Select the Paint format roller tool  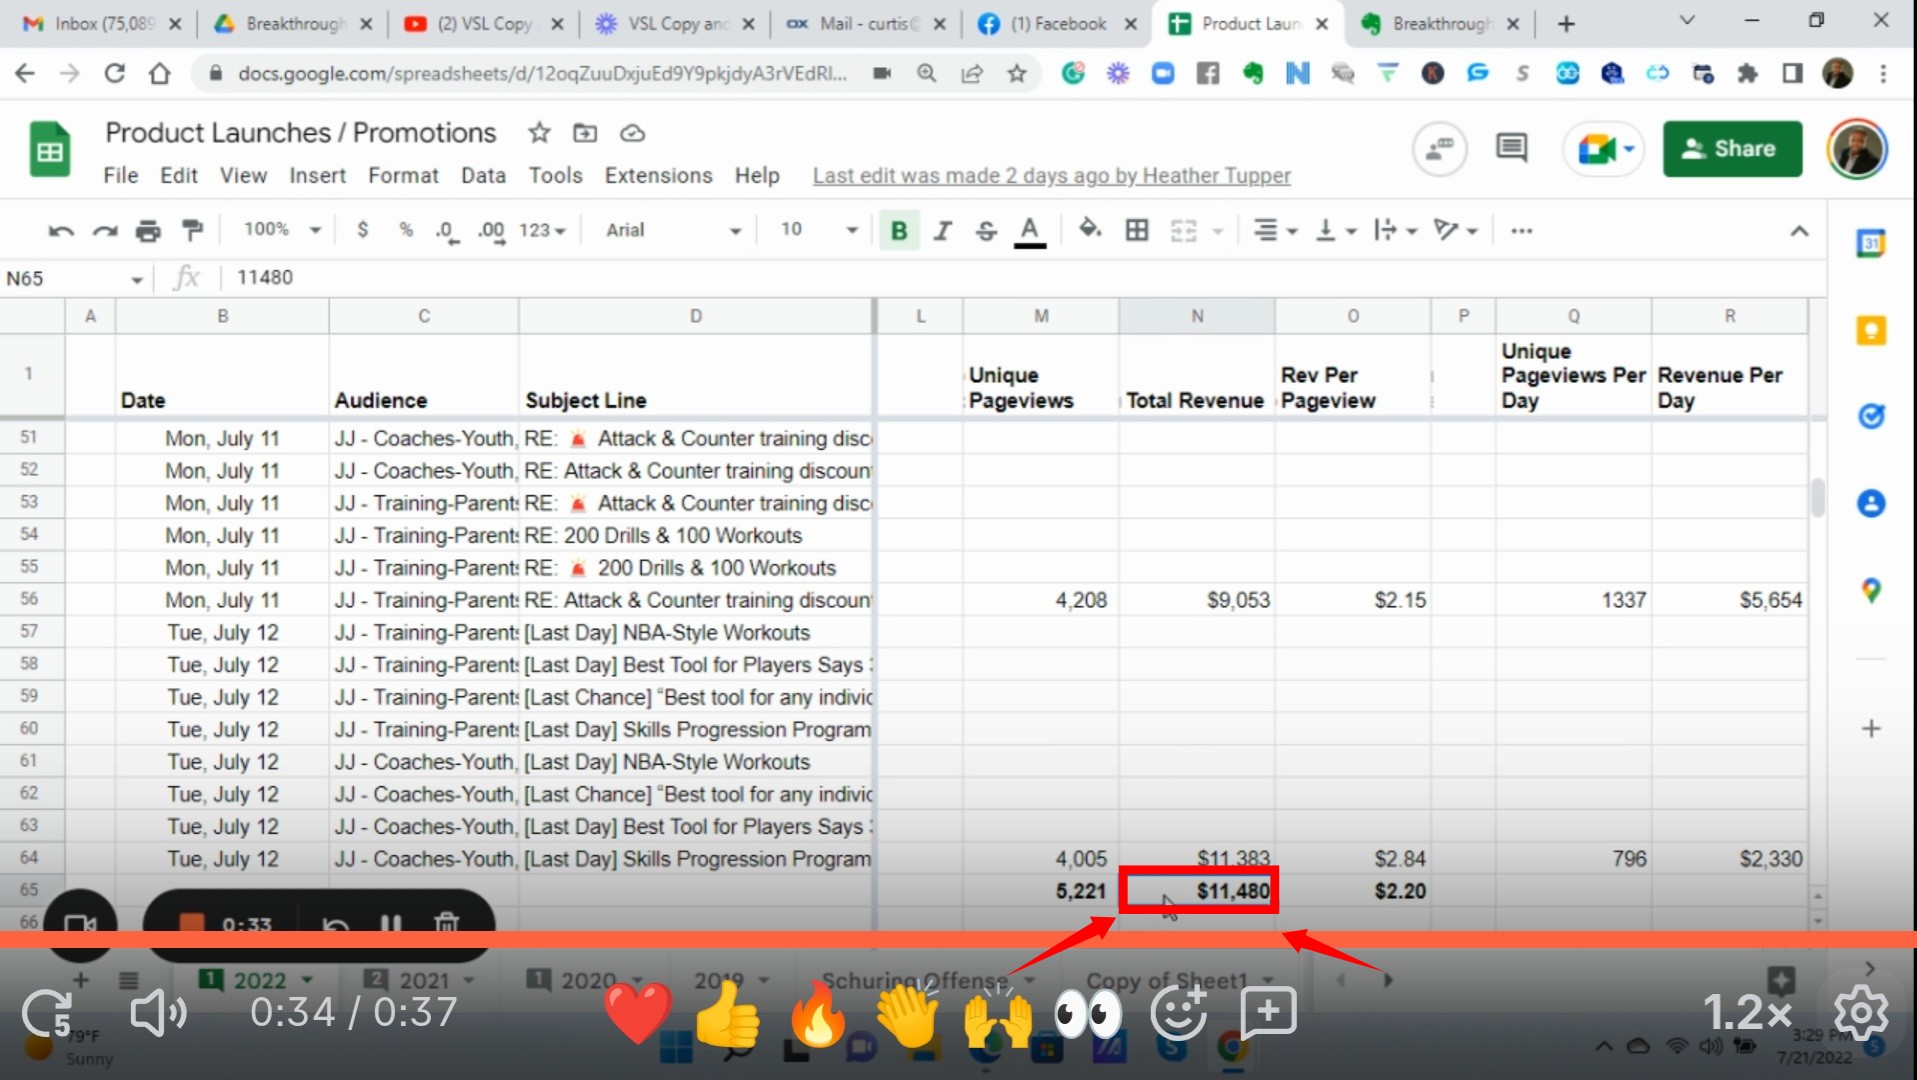[192, 231]
